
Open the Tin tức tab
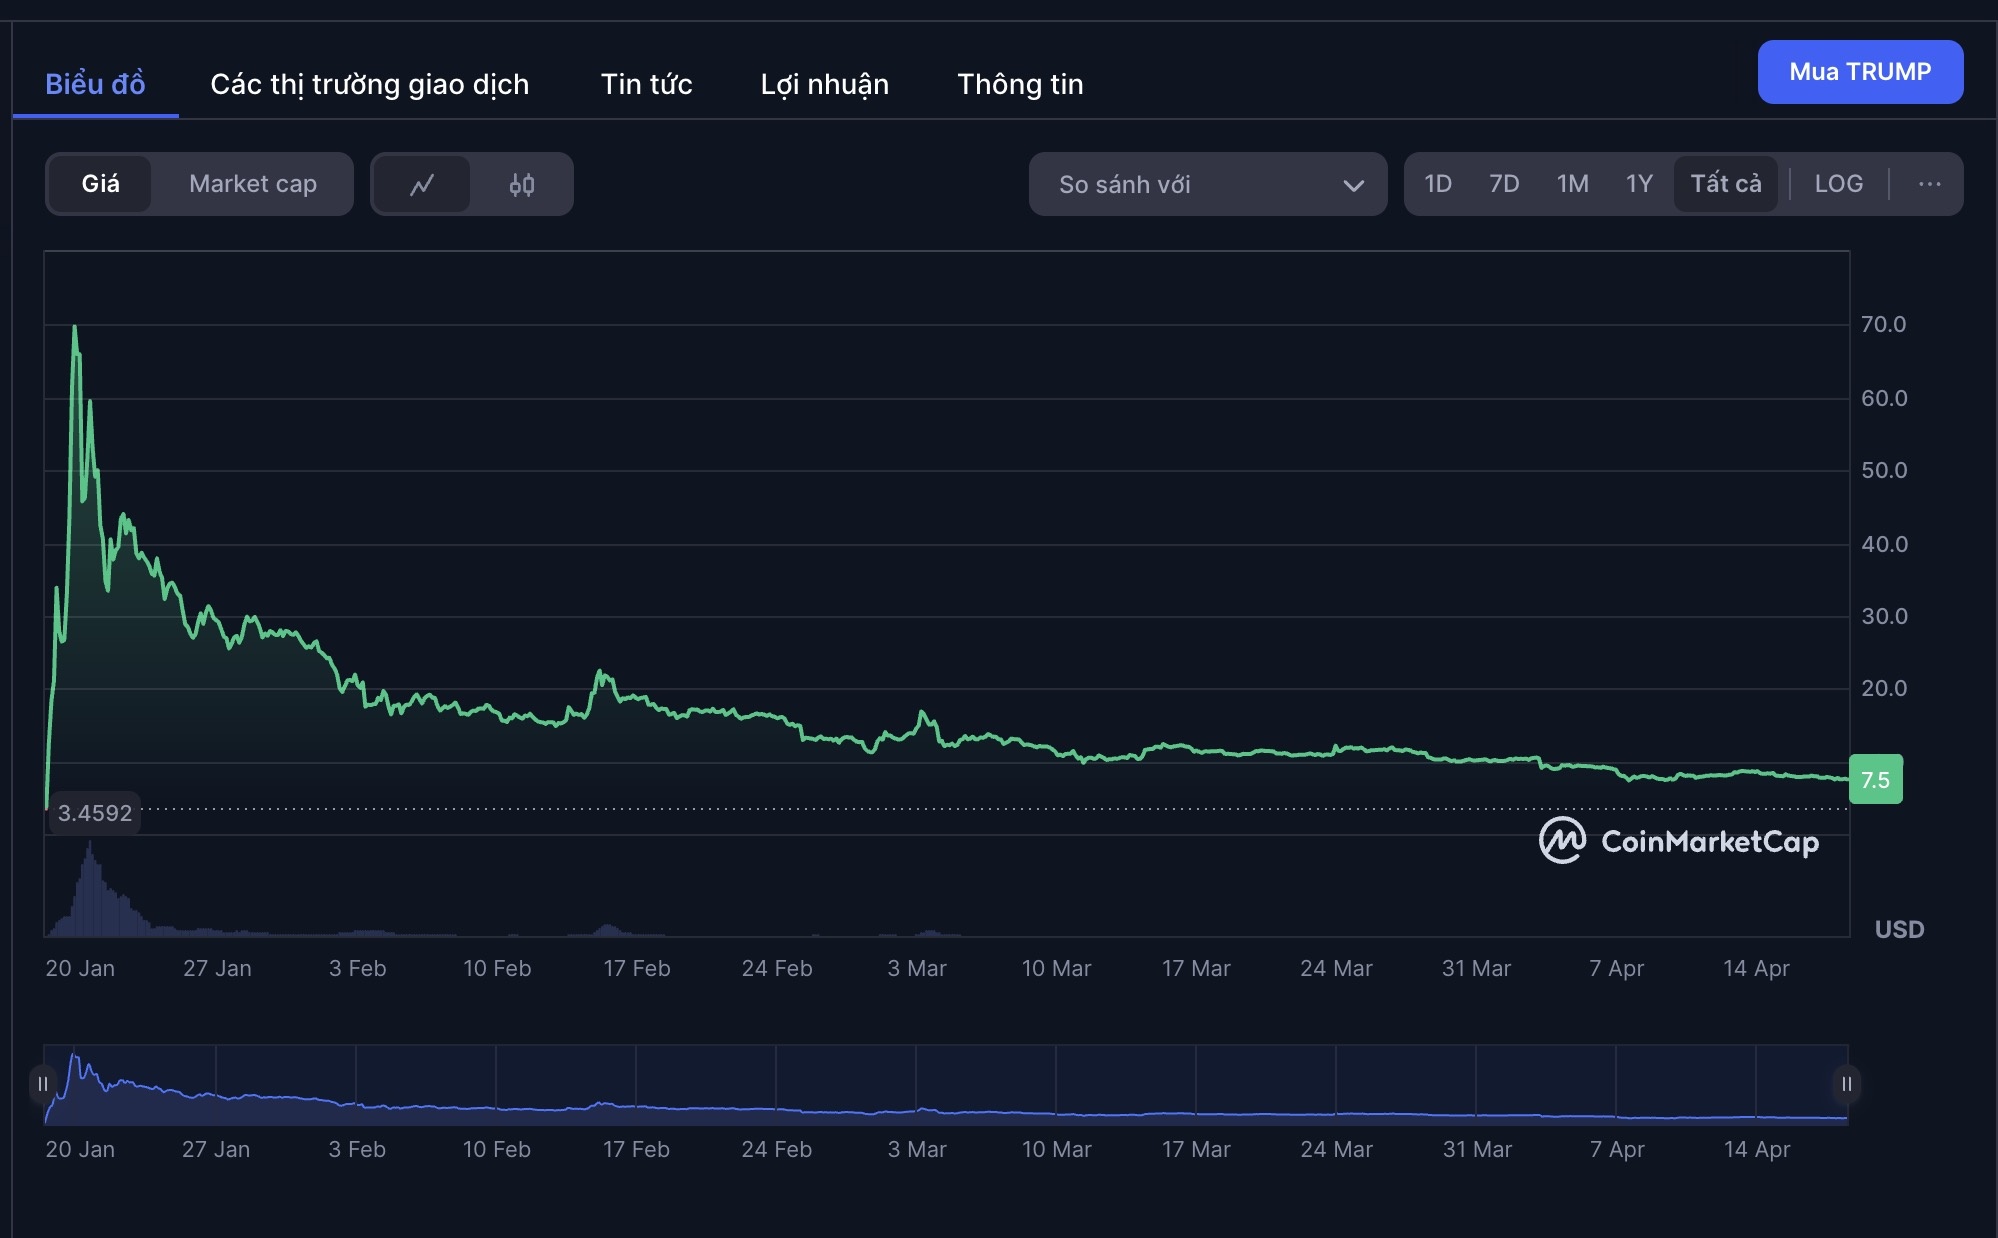tap(646, 84)
